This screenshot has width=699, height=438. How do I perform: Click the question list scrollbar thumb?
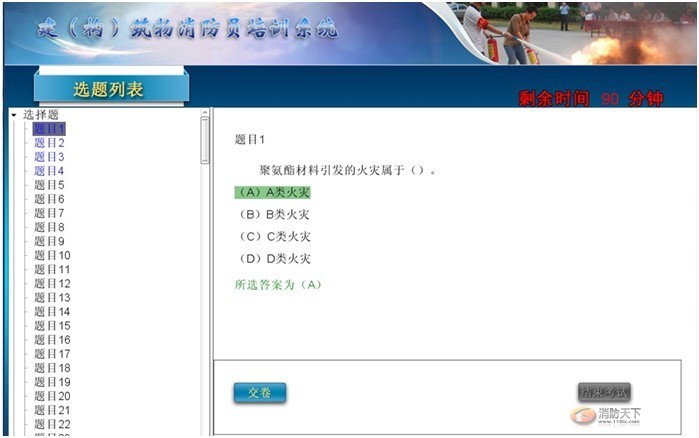(x=205, y=140)
